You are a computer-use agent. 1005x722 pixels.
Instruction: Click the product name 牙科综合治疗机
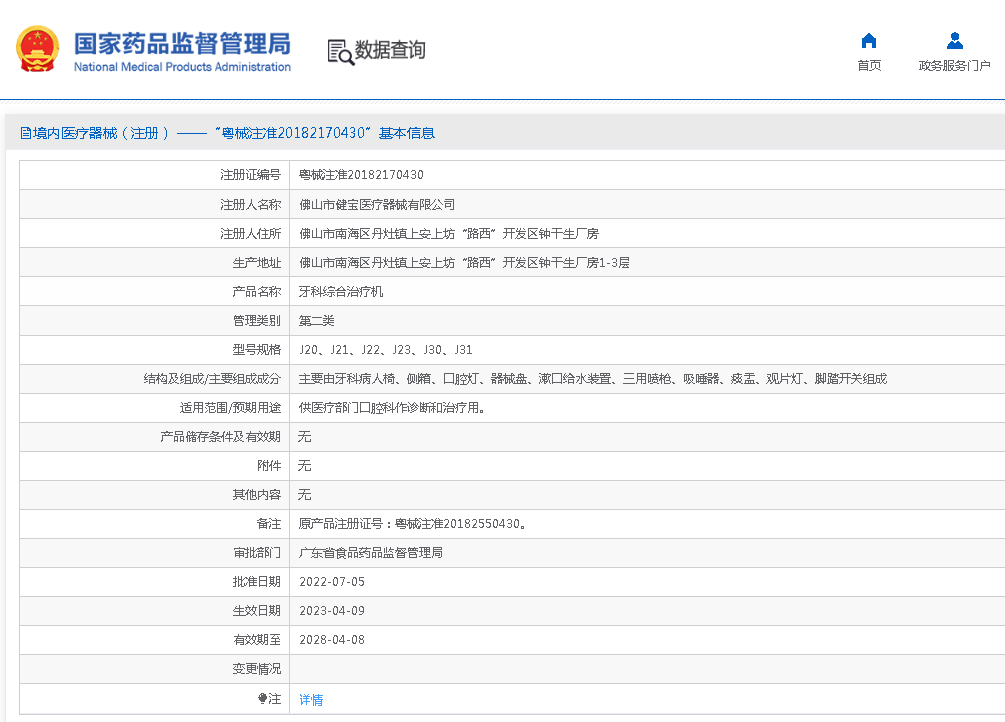(x=341, y=292)
